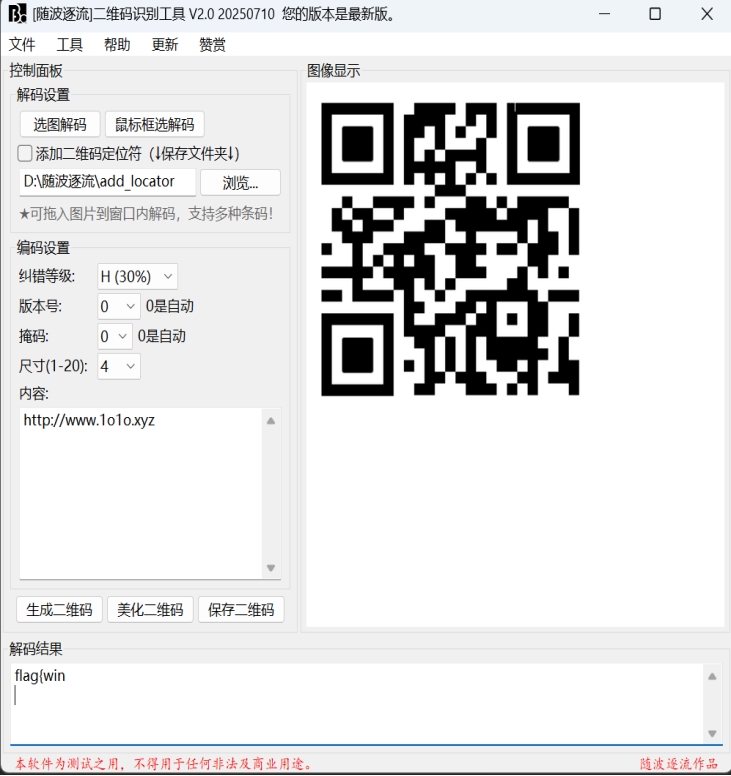Open the 掩码 dropdown
This screenshot has height=776, width=731.
point(115,337)
